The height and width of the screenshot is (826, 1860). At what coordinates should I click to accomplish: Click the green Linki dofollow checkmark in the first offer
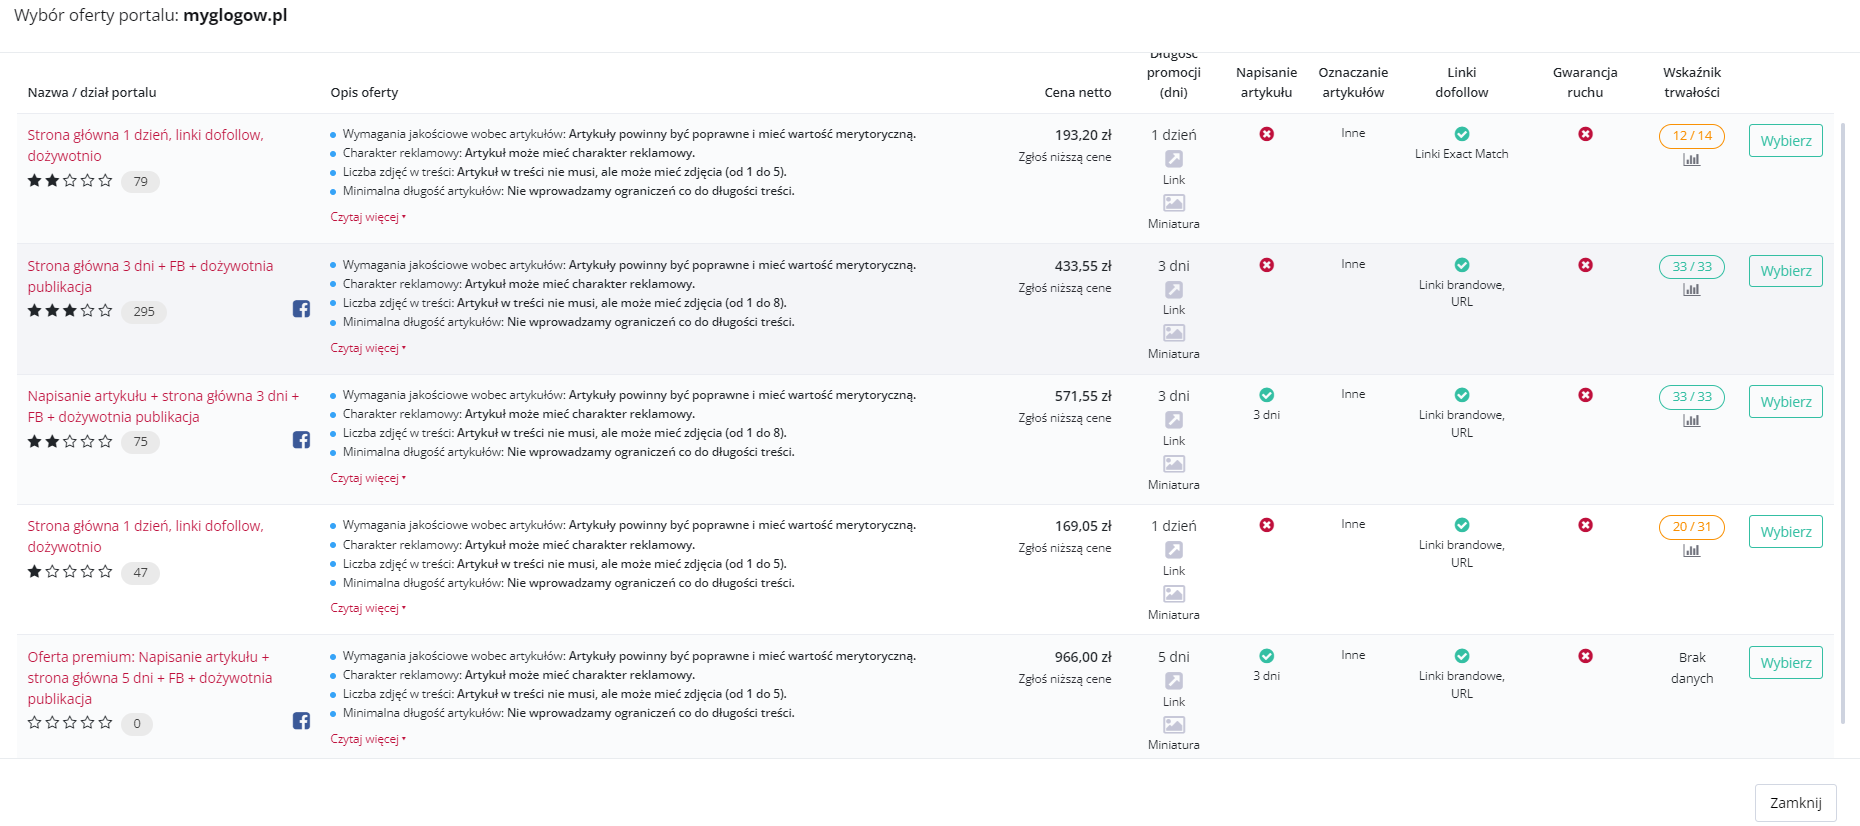point(1461,134)
